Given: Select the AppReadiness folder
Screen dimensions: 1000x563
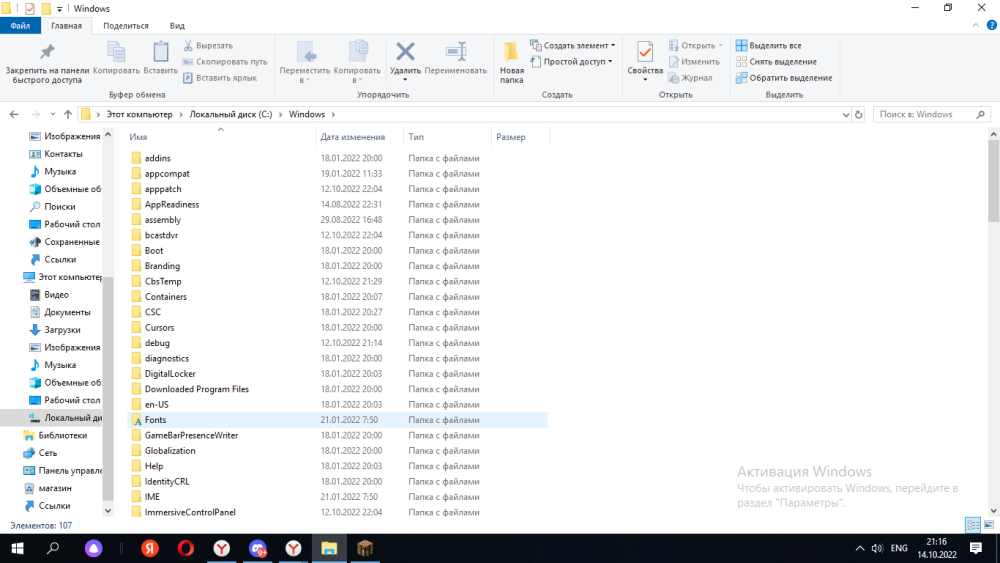Looking at the screenshot, I should tap(172, 204).
